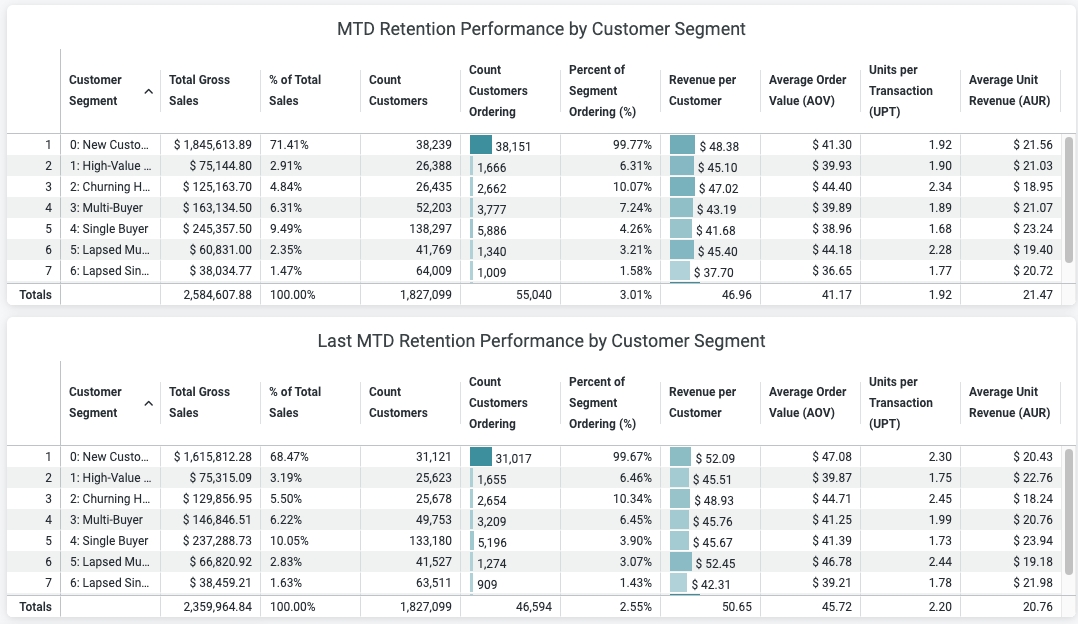Sort the top table by Total Gross Sales
The width and height of the screenshot is (1078, 624).
(199, 90)
